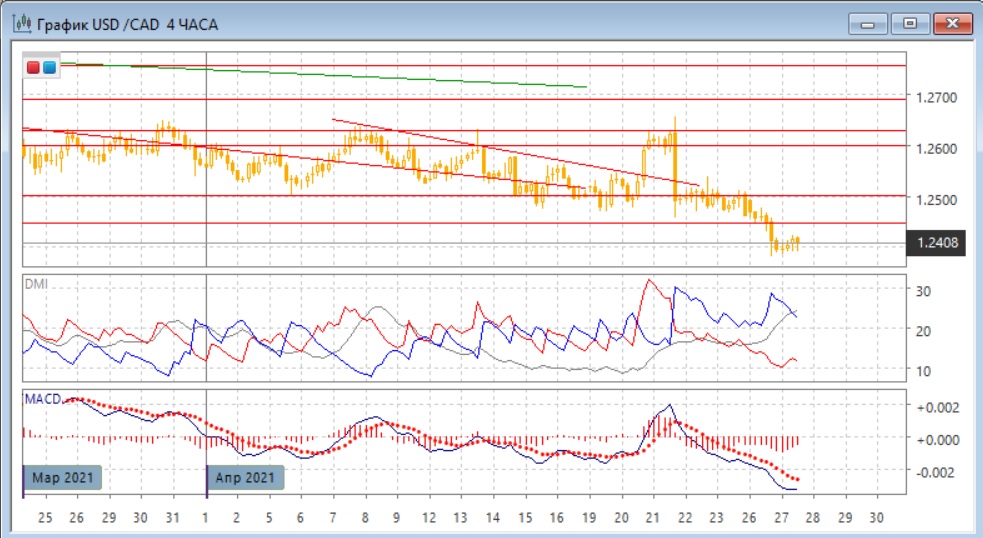Click the DMI scale value 30

pyautogui.click(x=925, y=291)
